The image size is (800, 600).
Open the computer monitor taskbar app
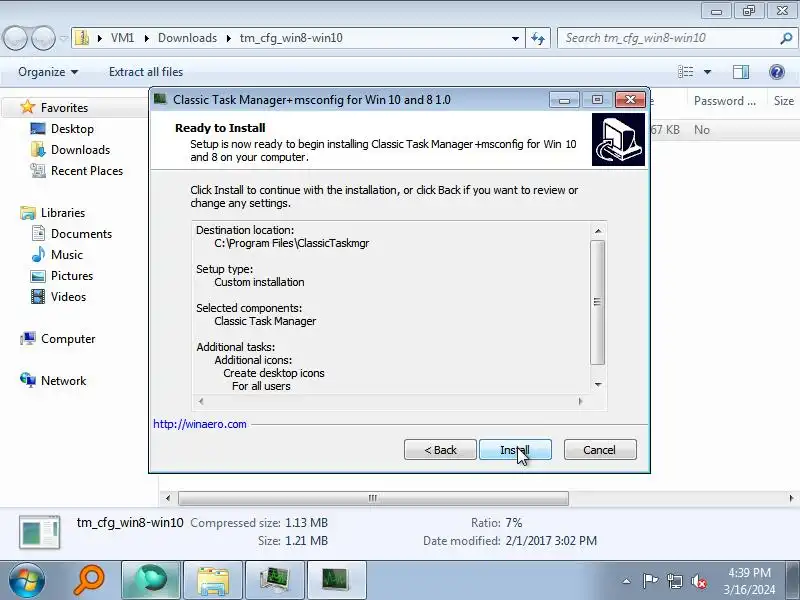275,580
